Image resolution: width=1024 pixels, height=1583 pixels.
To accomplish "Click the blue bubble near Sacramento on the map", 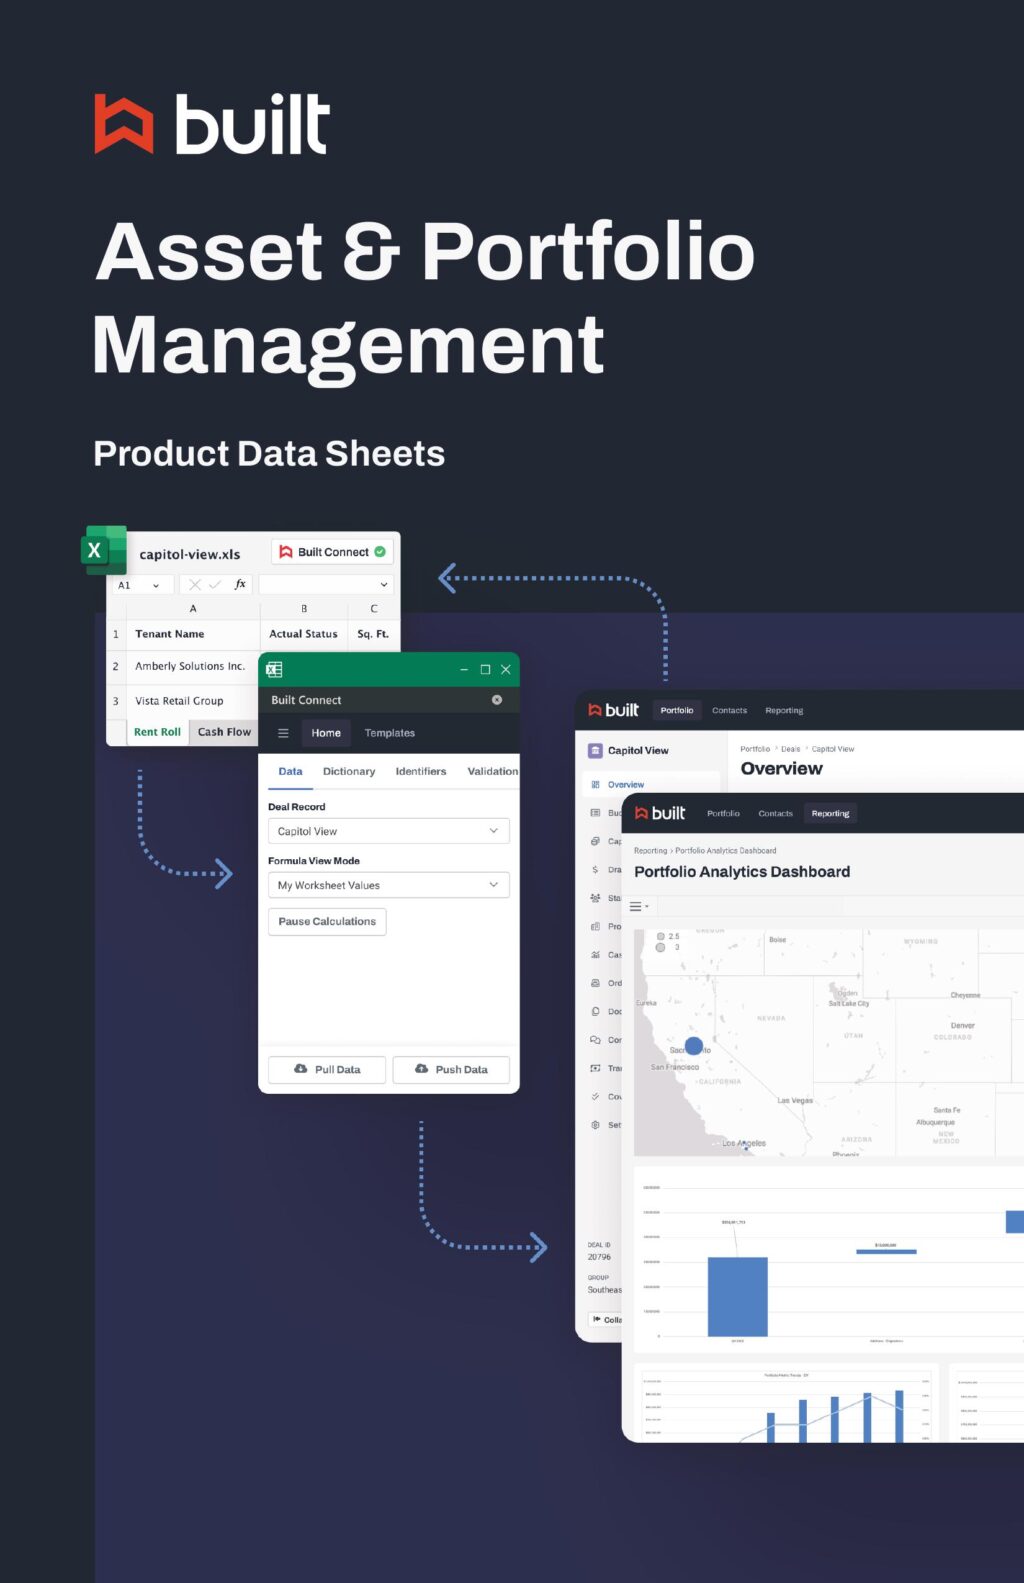I will pyautogui.click(x=694, y=1047).
